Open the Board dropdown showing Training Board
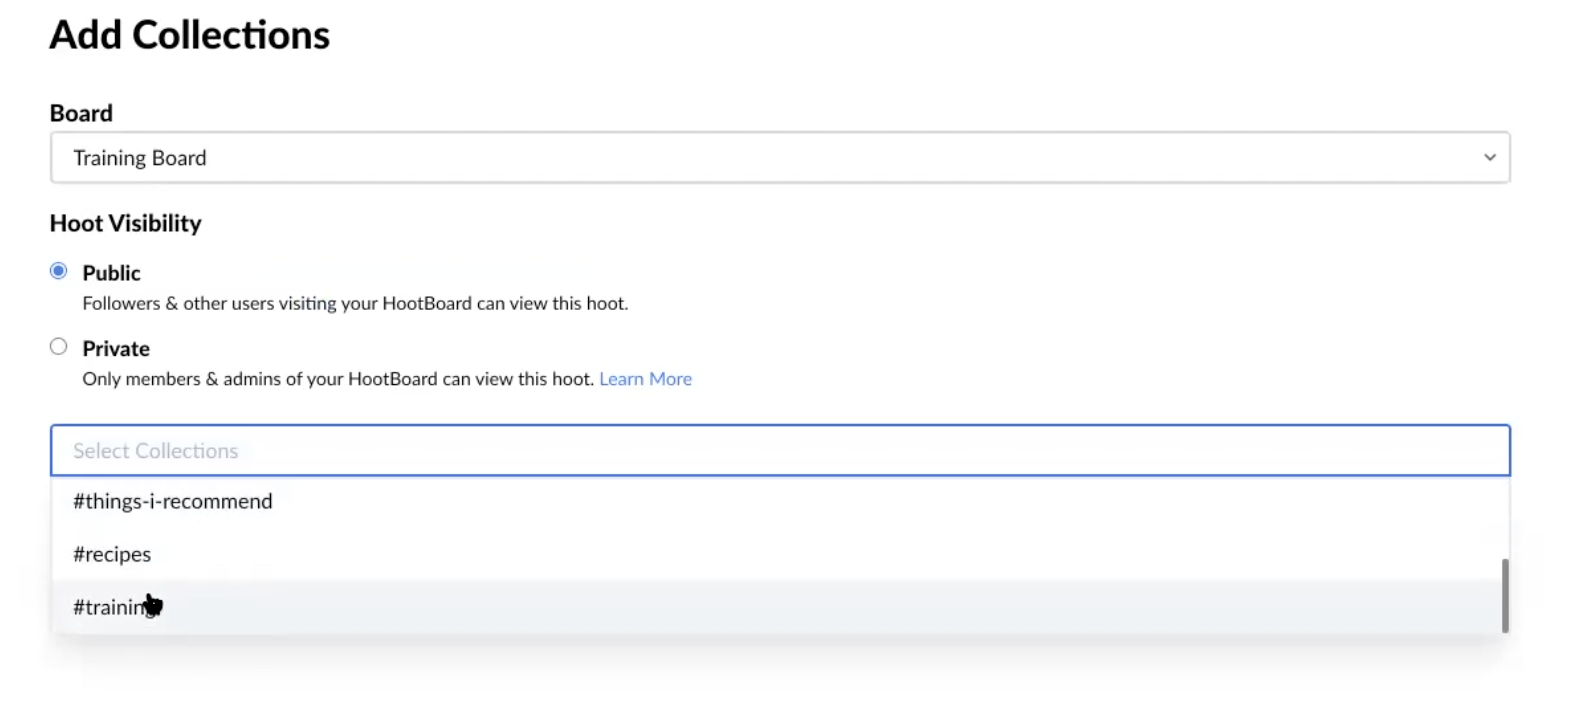Screen dimensions: 1582x708 779,158
